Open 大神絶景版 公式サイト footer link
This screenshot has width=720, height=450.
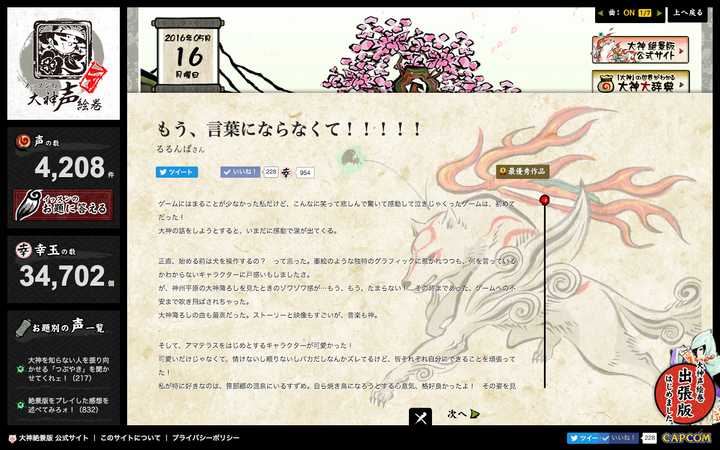point(53,438)
